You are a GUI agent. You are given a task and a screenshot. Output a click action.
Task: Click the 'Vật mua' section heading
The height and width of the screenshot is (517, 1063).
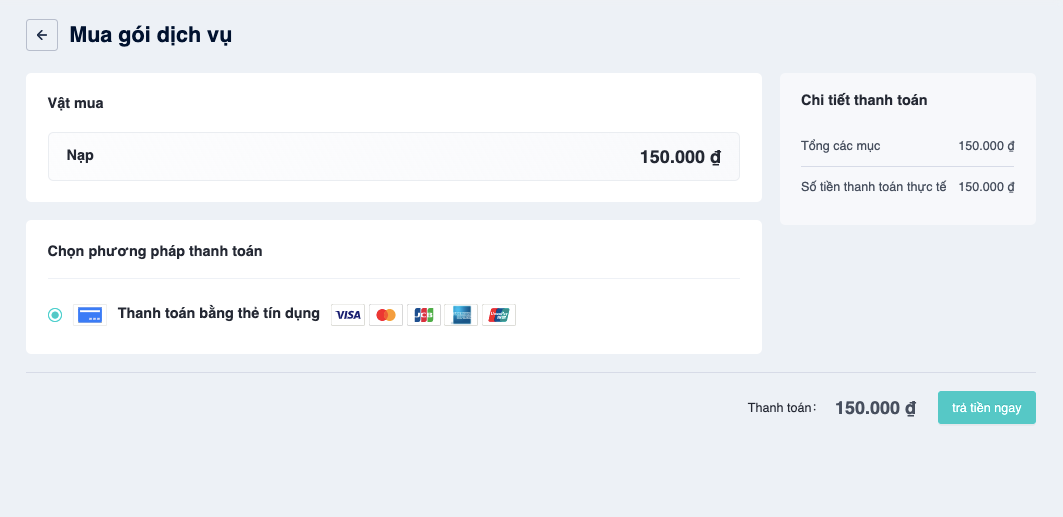click(76, 103)
